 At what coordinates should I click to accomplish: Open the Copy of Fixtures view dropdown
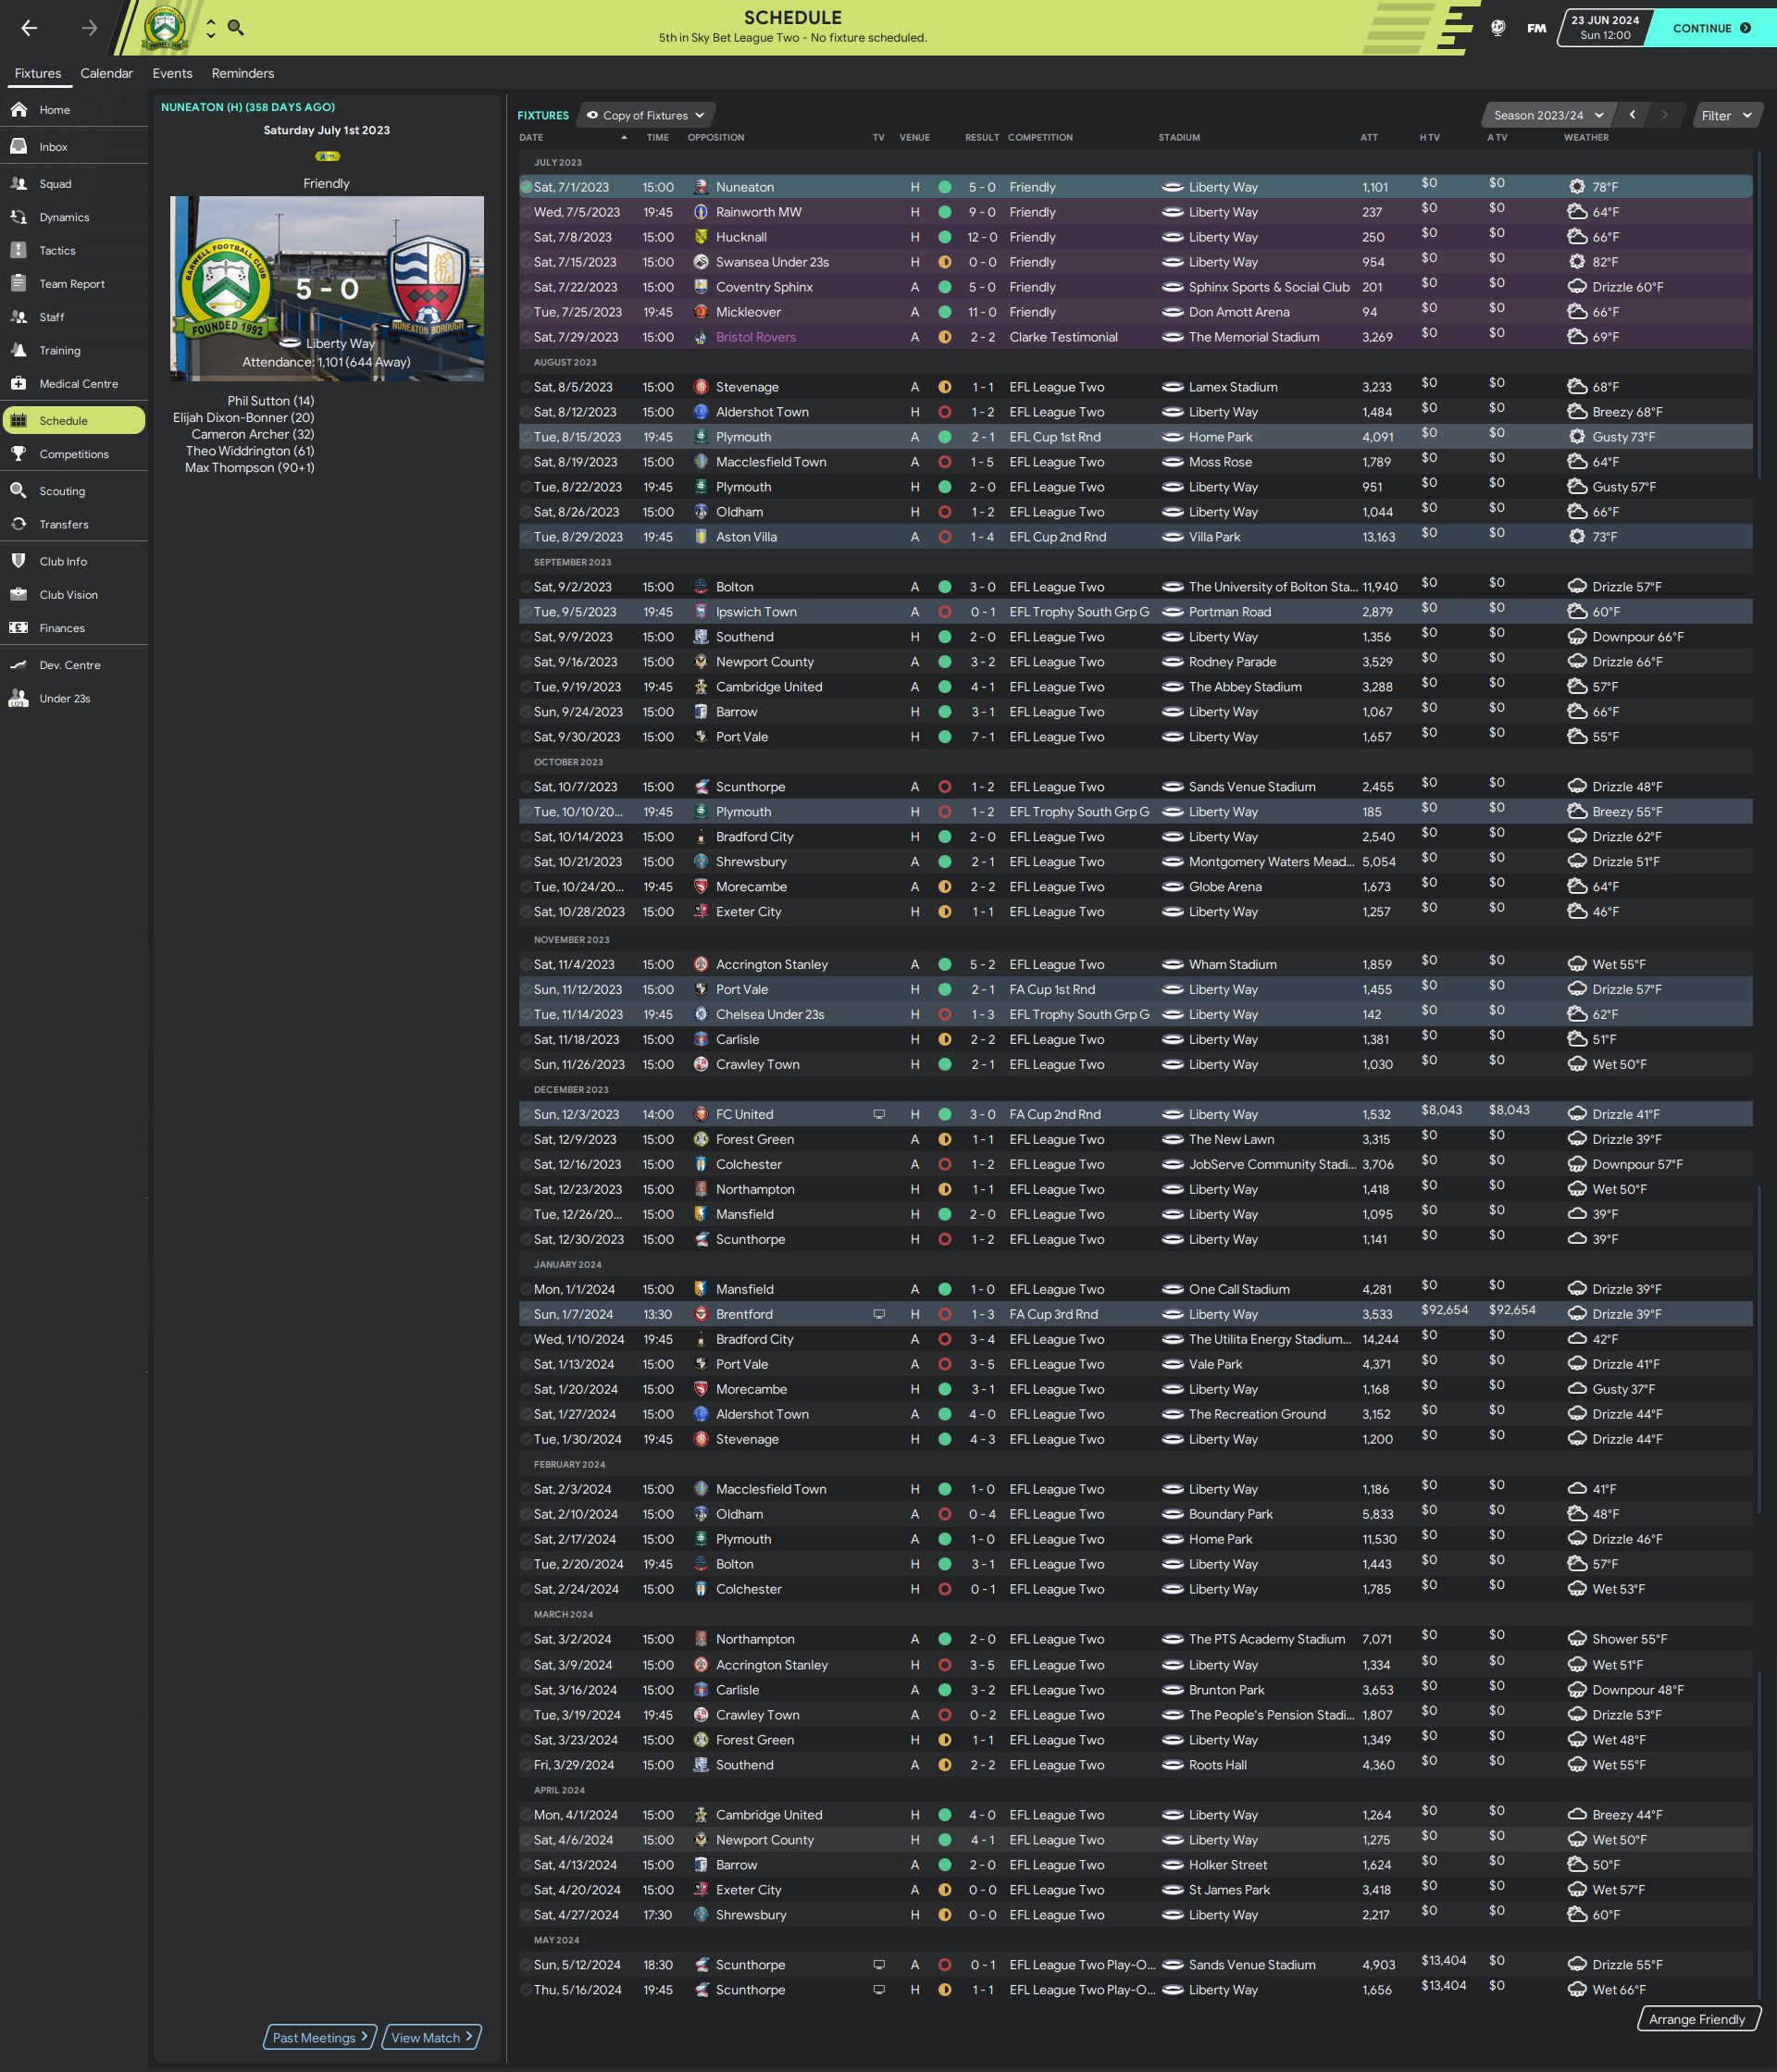pos(645,115)
